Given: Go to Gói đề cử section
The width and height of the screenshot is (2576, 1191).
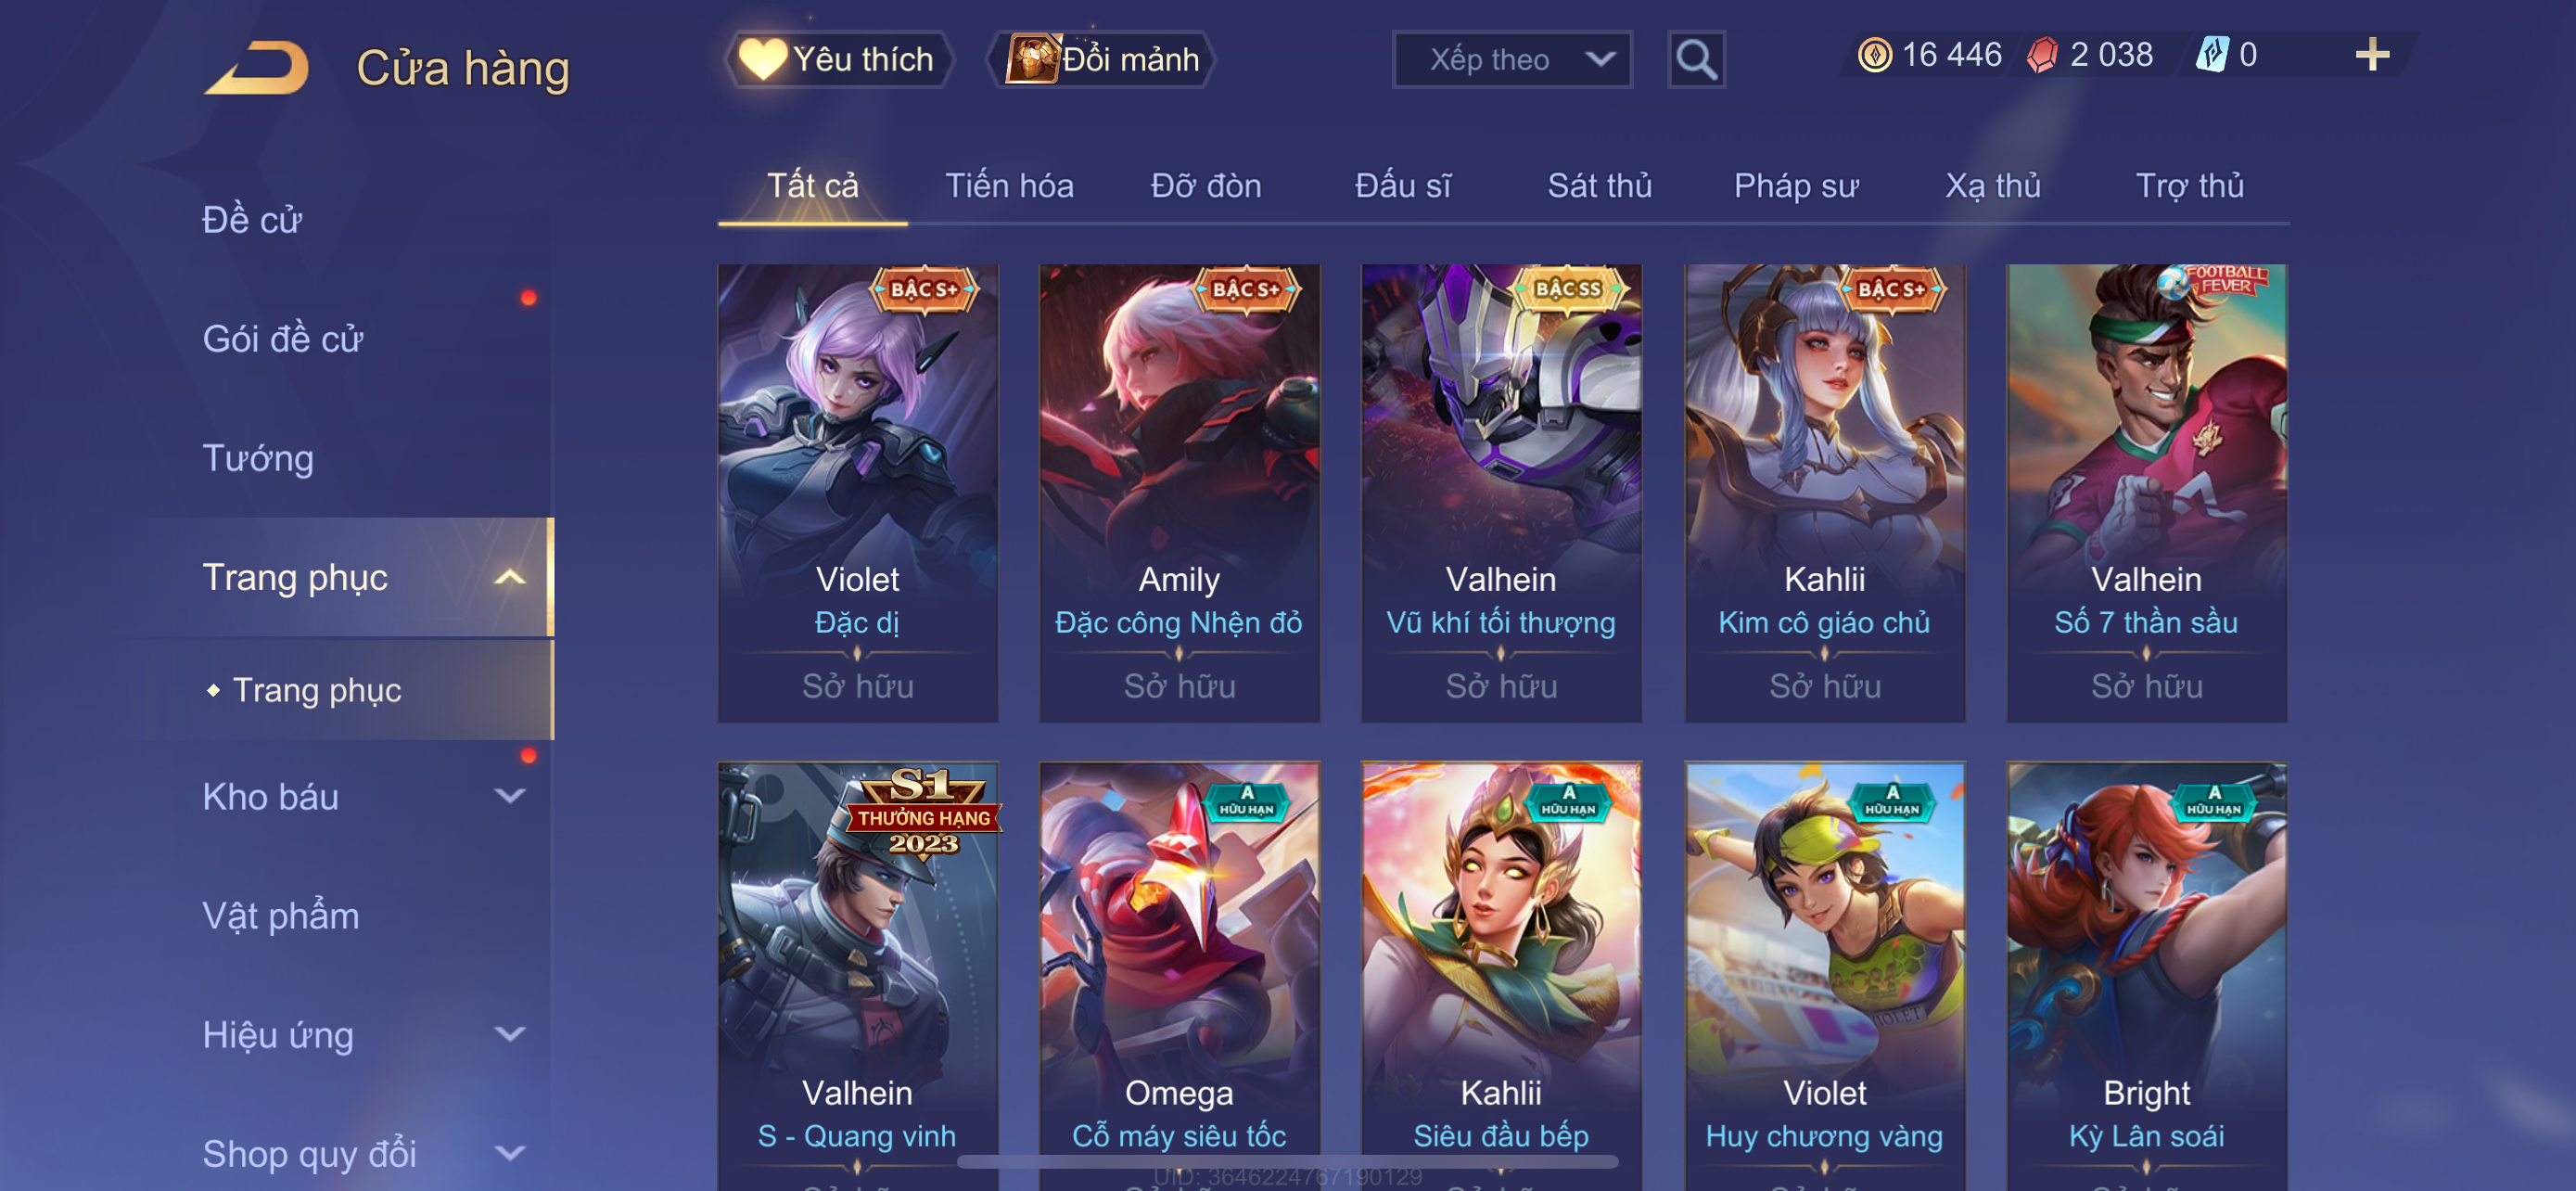Looking at the screenshot, I should [x=282, y=339].
